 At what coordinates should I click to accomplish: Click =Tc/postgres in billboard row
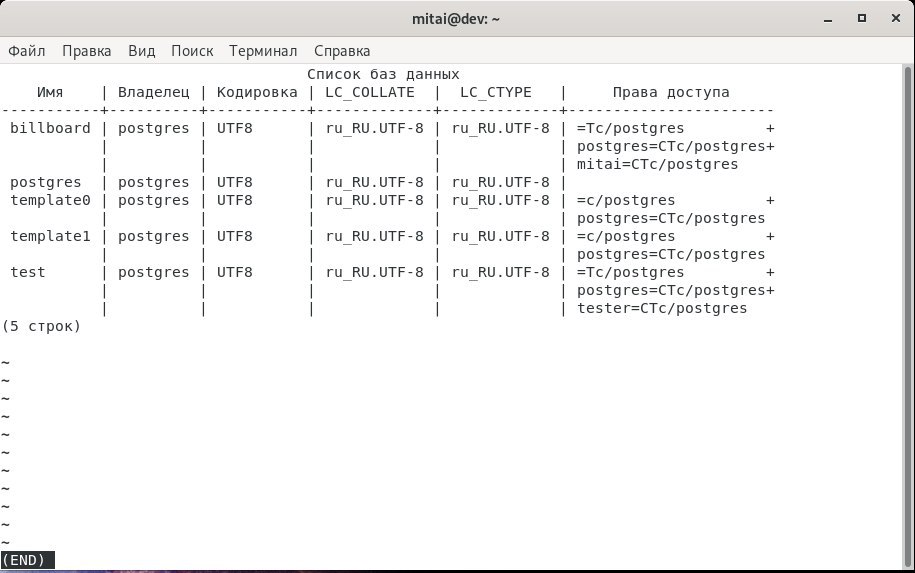tap(630, 128)
